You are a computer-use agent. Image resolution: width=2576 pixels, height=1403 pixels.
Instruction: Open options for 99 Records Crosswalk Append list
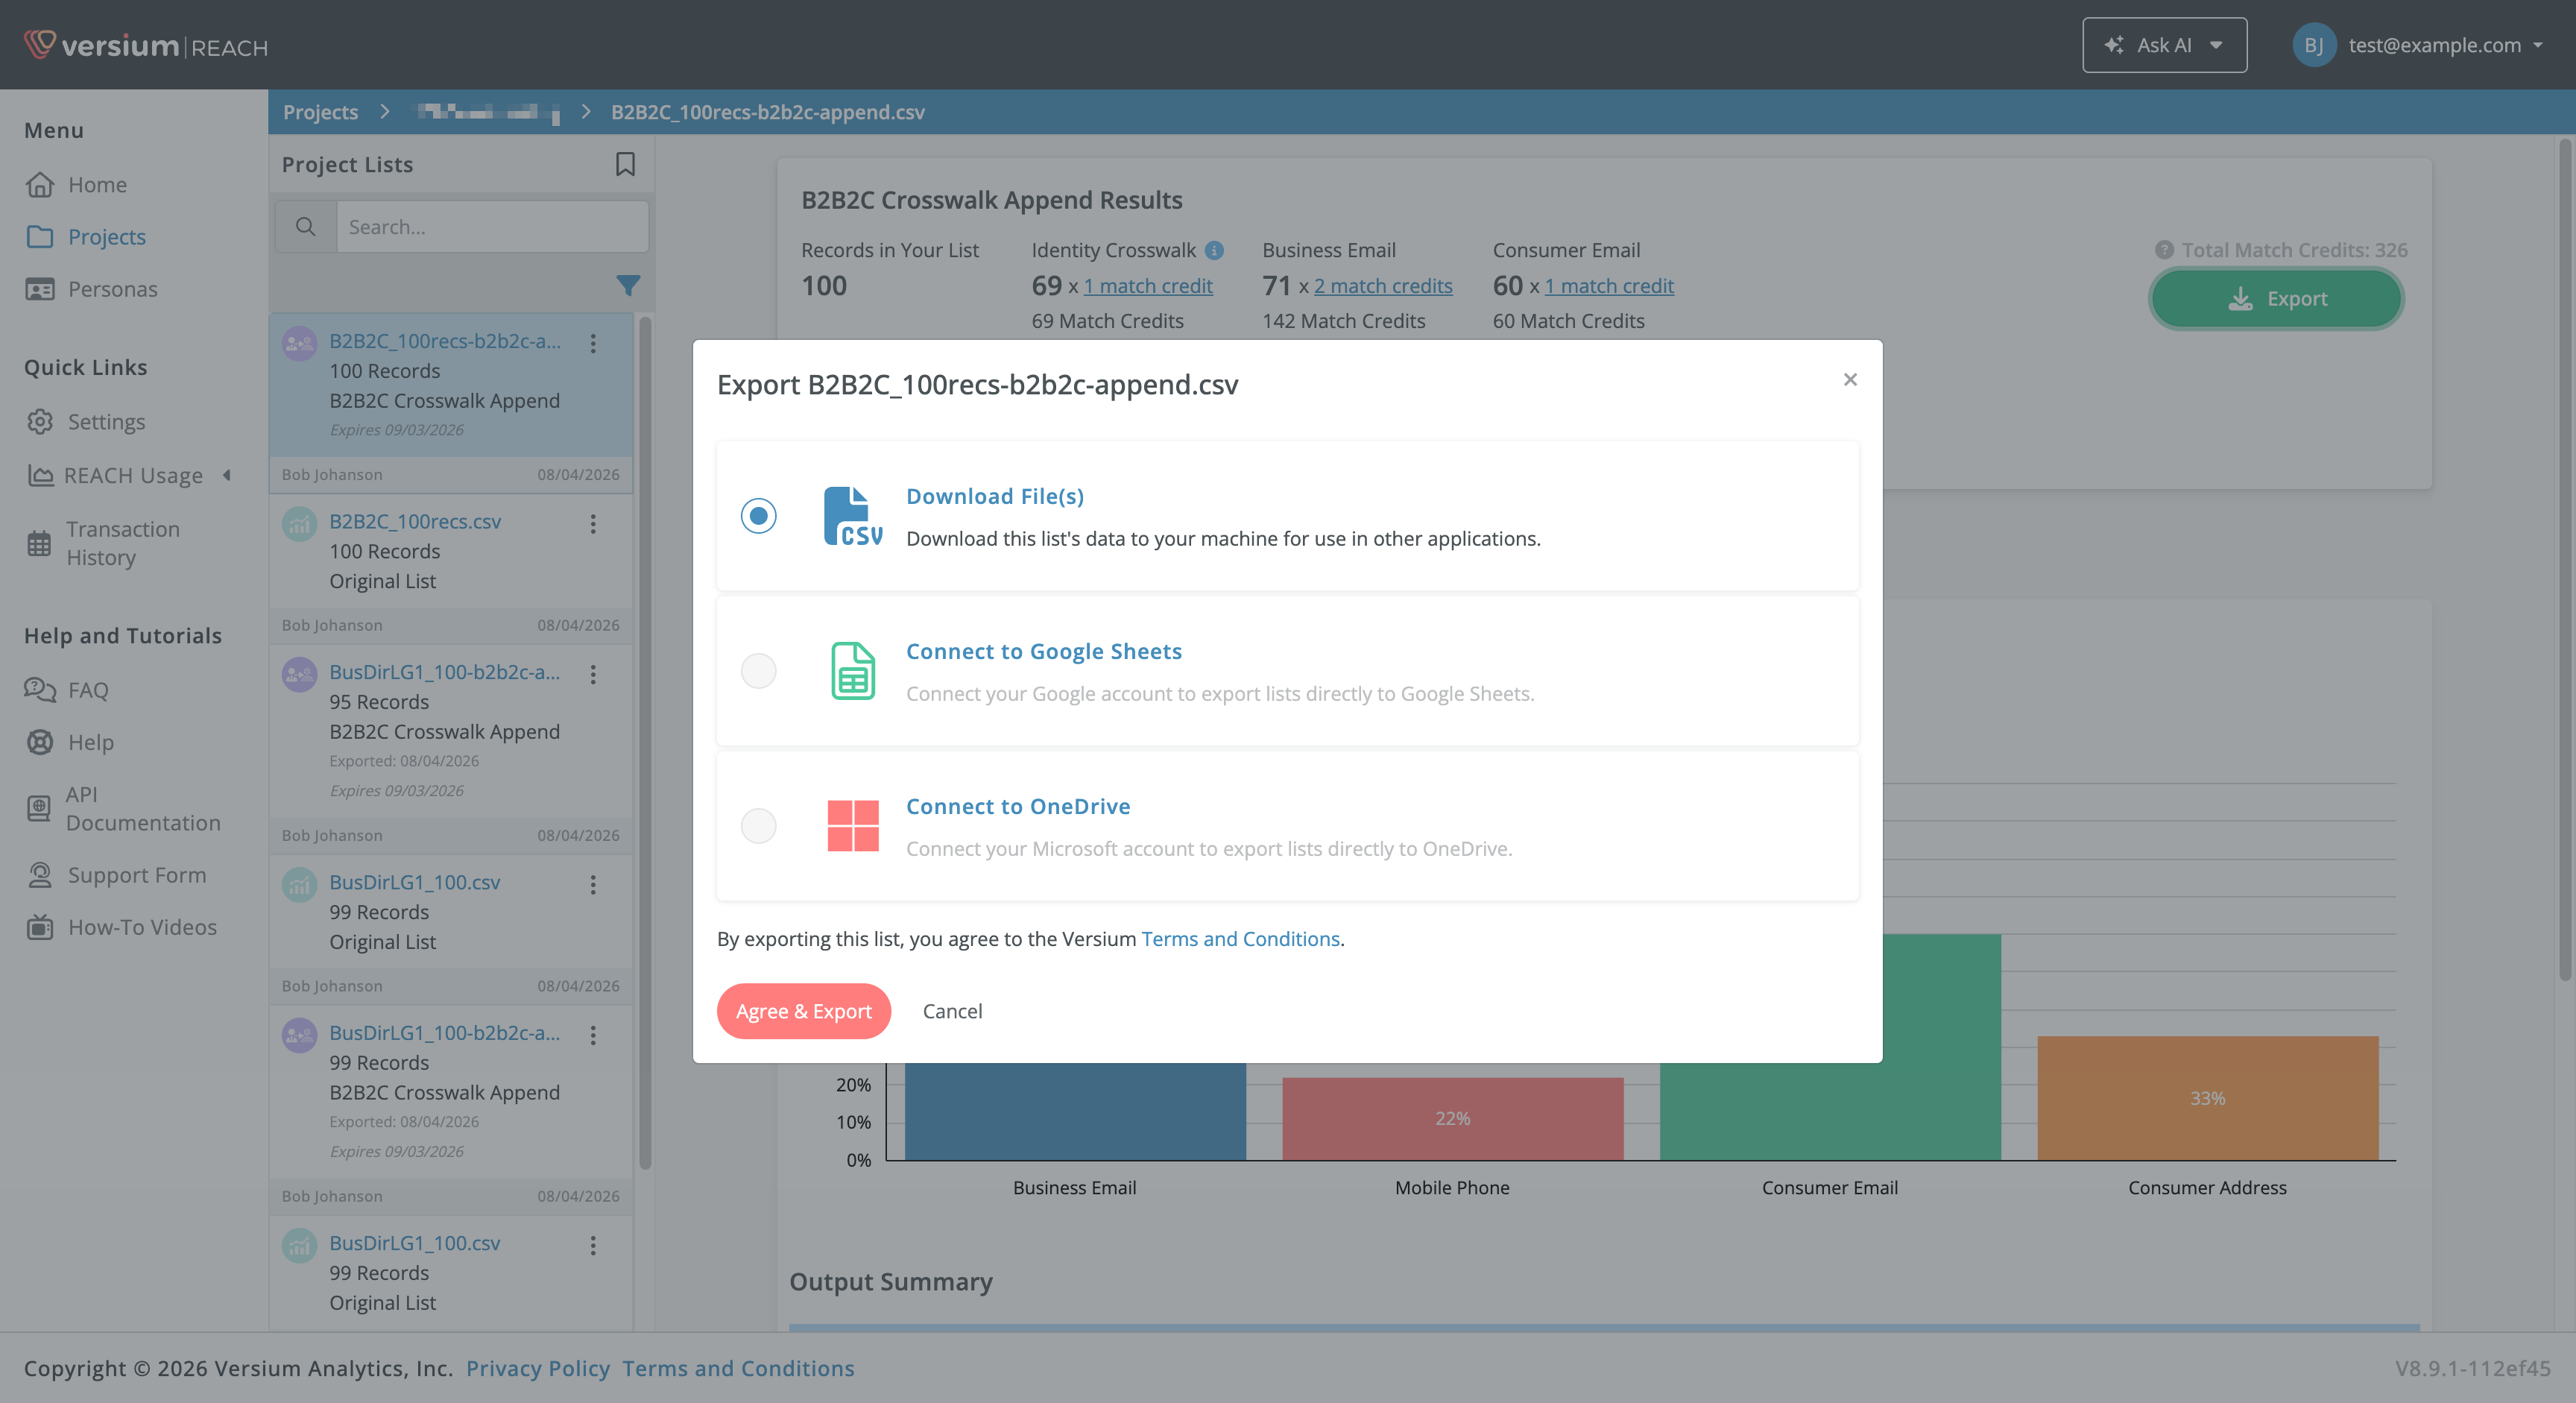click(x=593, y=1035)
